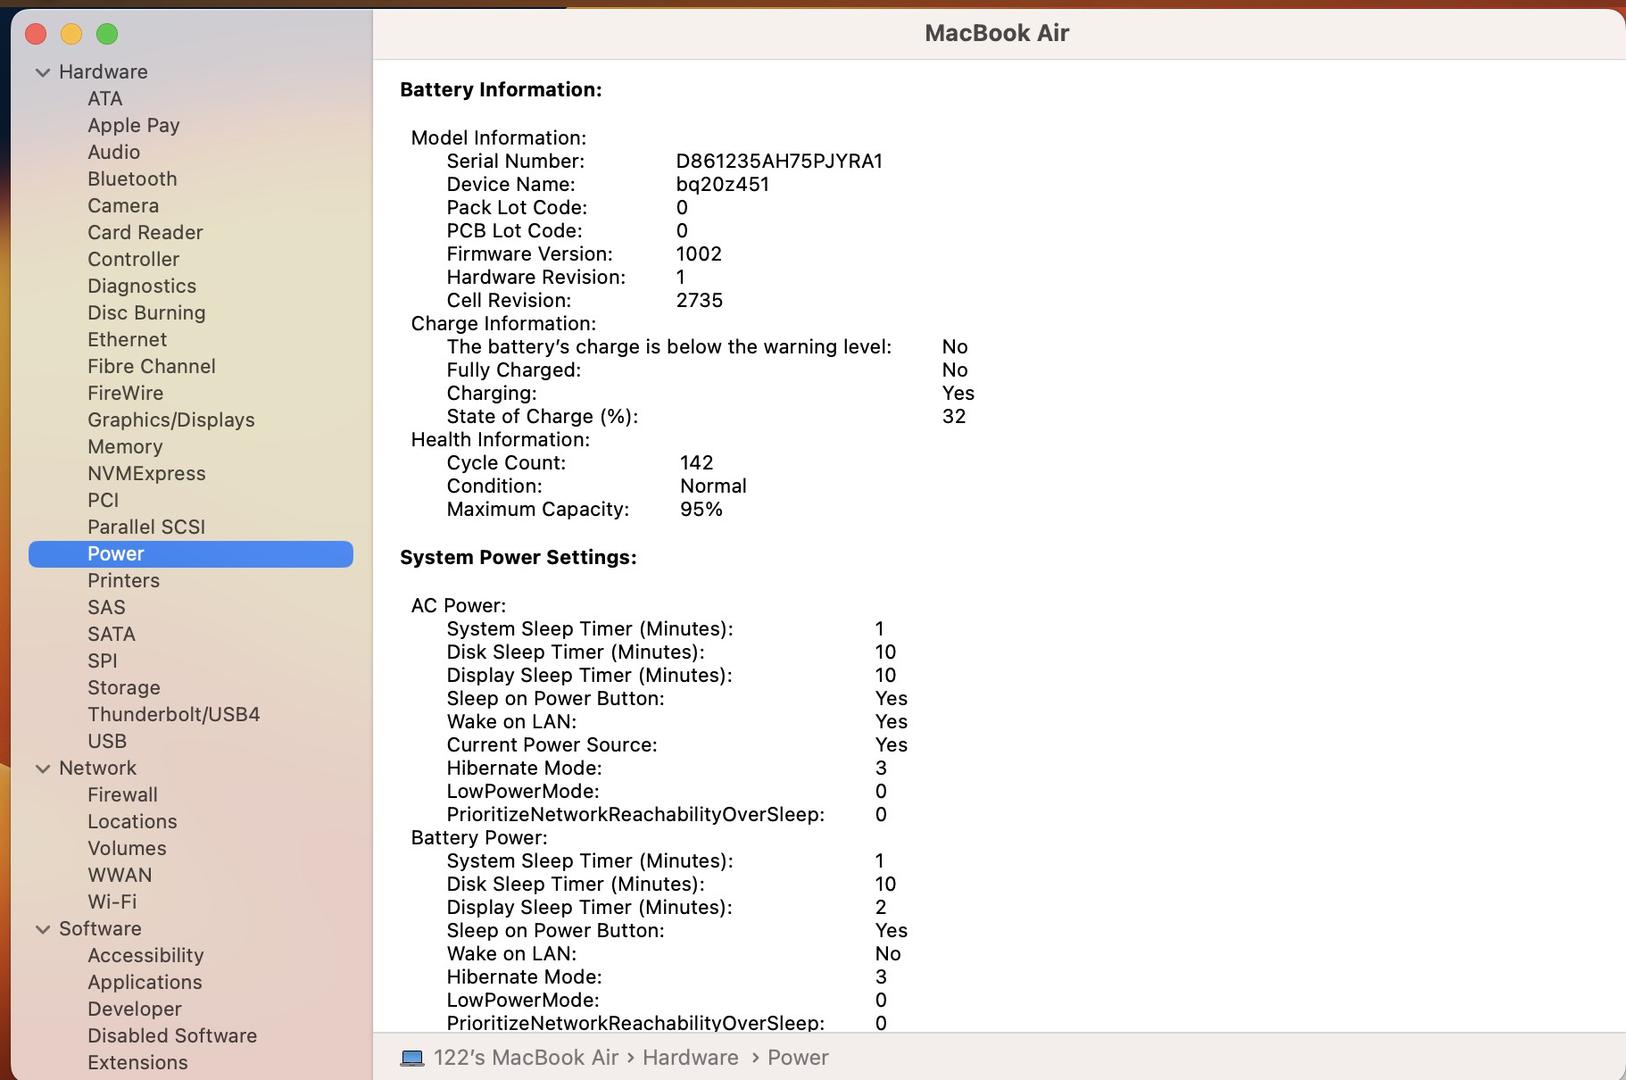
Task: Open the Camera item
Action: pyautogui.click(x=123, y=205)
